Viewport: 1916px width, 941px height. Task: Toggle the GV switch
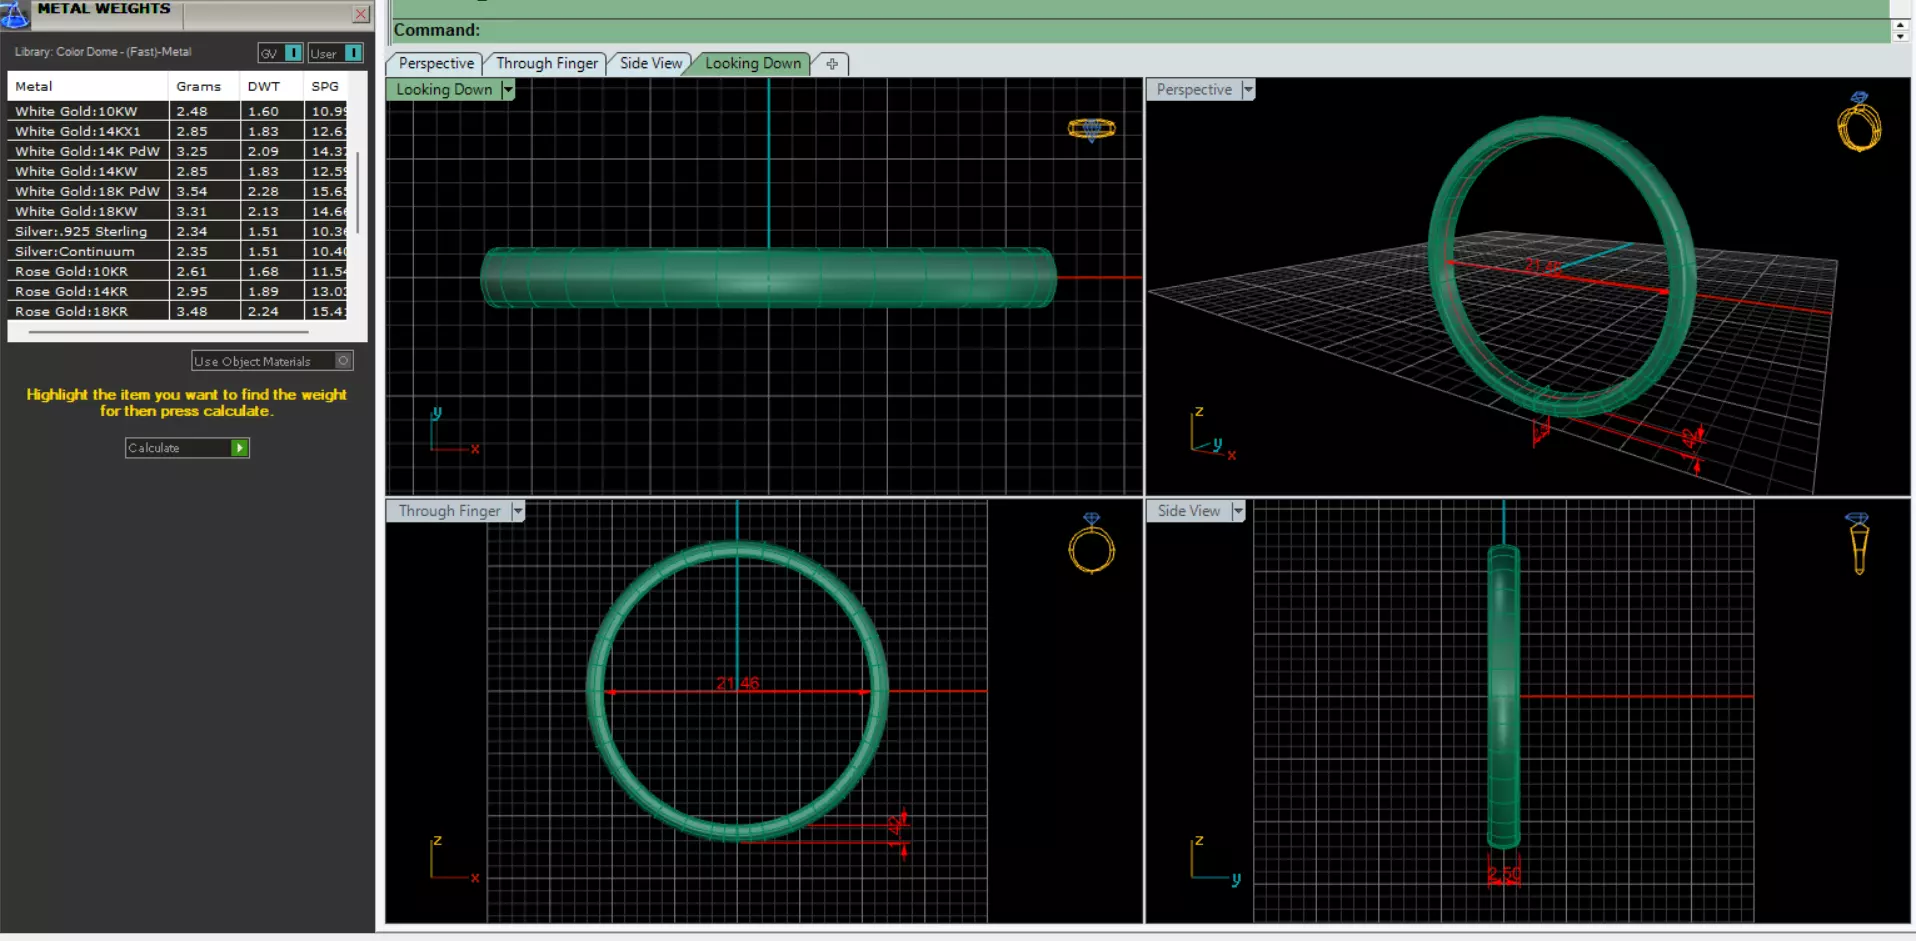coord(280,53)
